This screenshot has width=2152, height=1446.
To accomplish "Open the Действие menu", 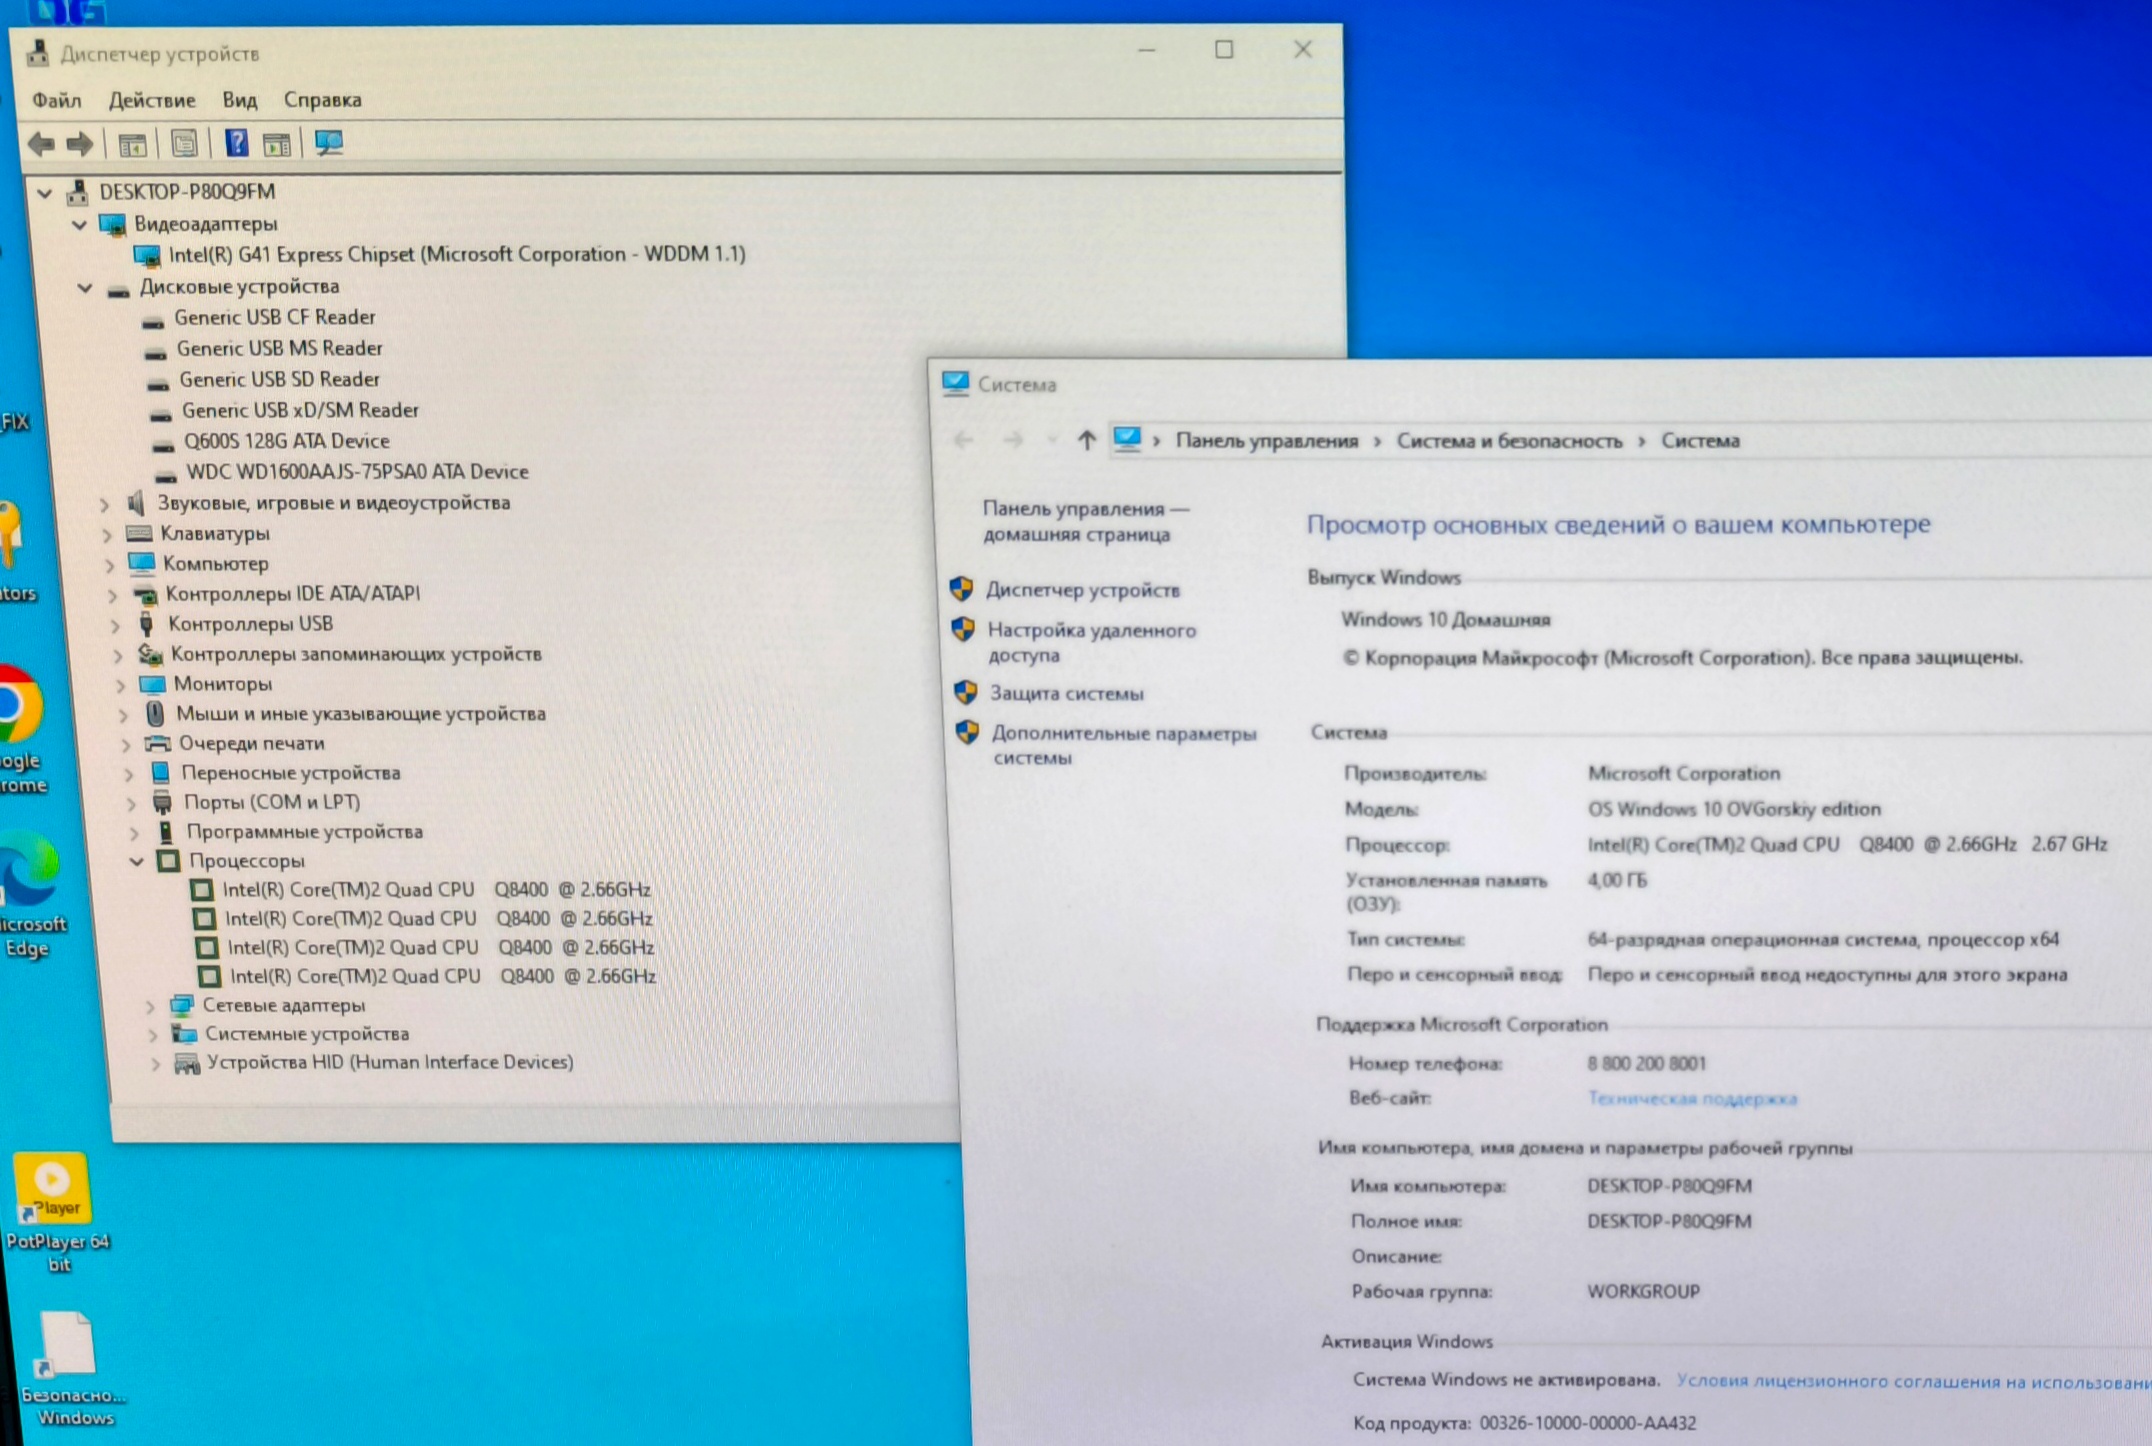I will click(152, 100).
